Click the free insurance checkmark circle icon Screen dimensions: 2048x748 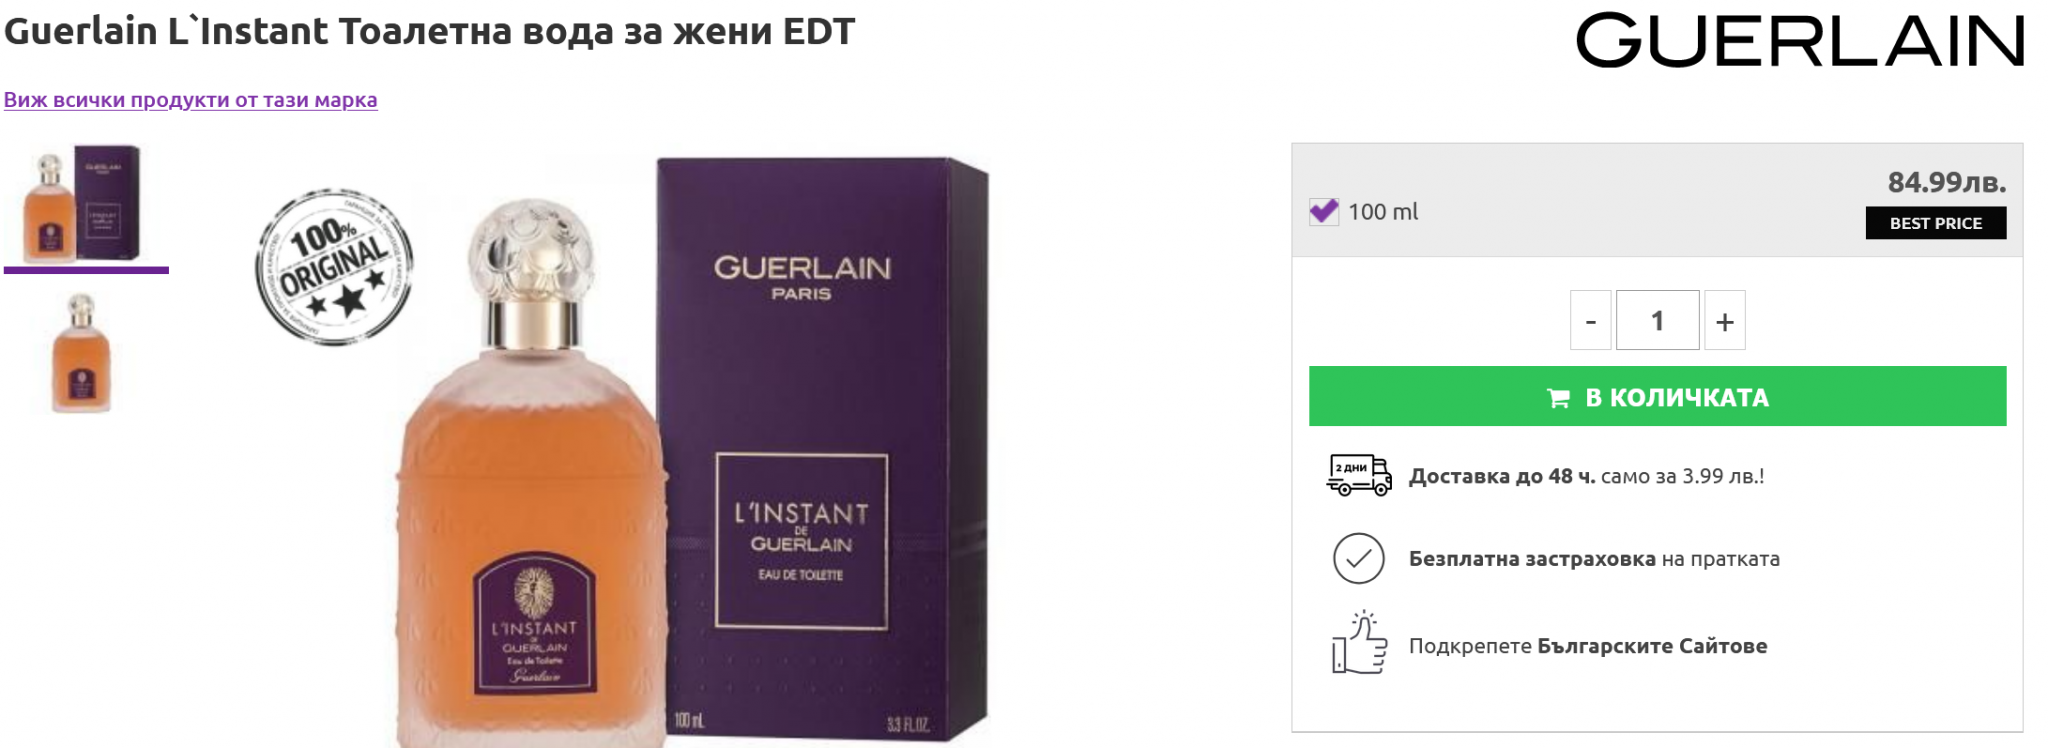point(1358,558)
